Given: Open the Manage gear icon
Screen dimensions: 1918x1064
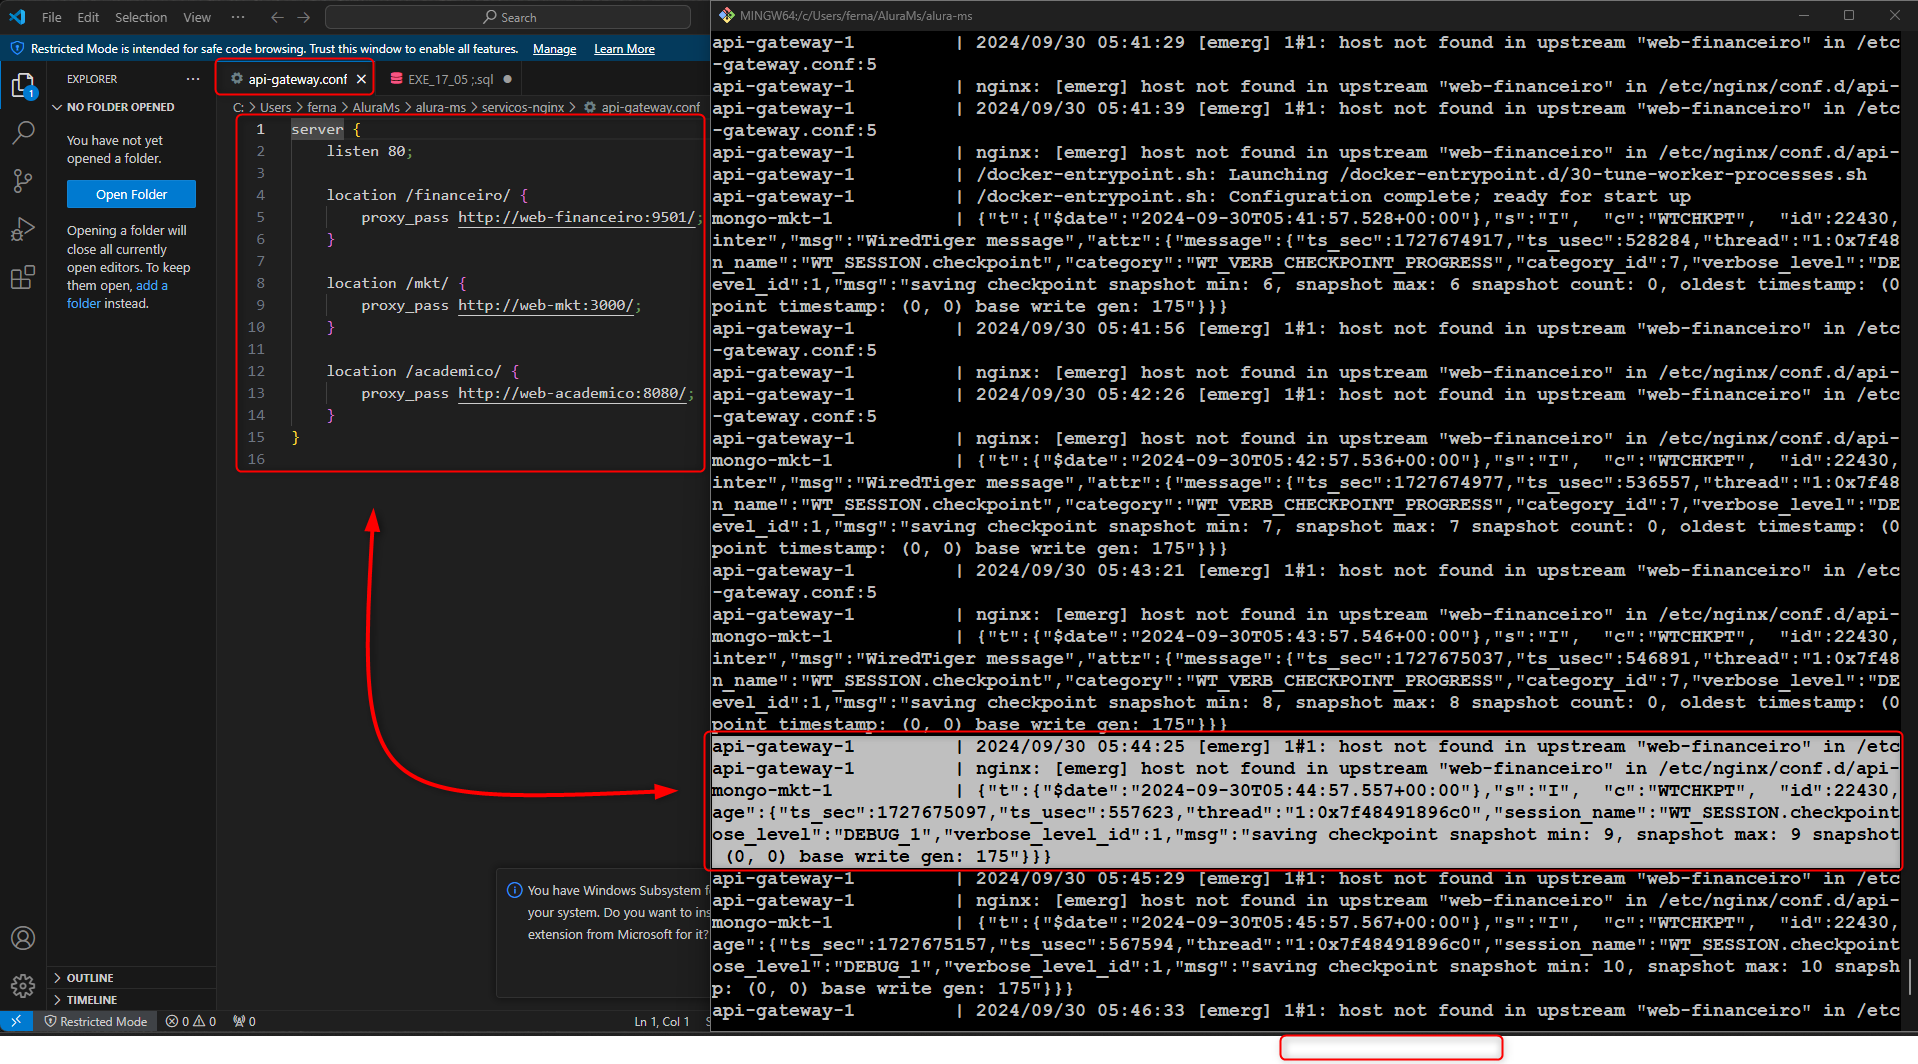Looking at the screenshot, I should [x=23, y=986].
